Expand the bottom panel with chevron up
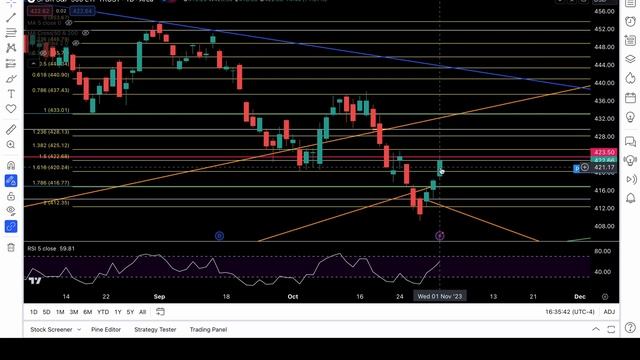The height and width of the screenshot is (360, 640). click(x=596, y=329)
